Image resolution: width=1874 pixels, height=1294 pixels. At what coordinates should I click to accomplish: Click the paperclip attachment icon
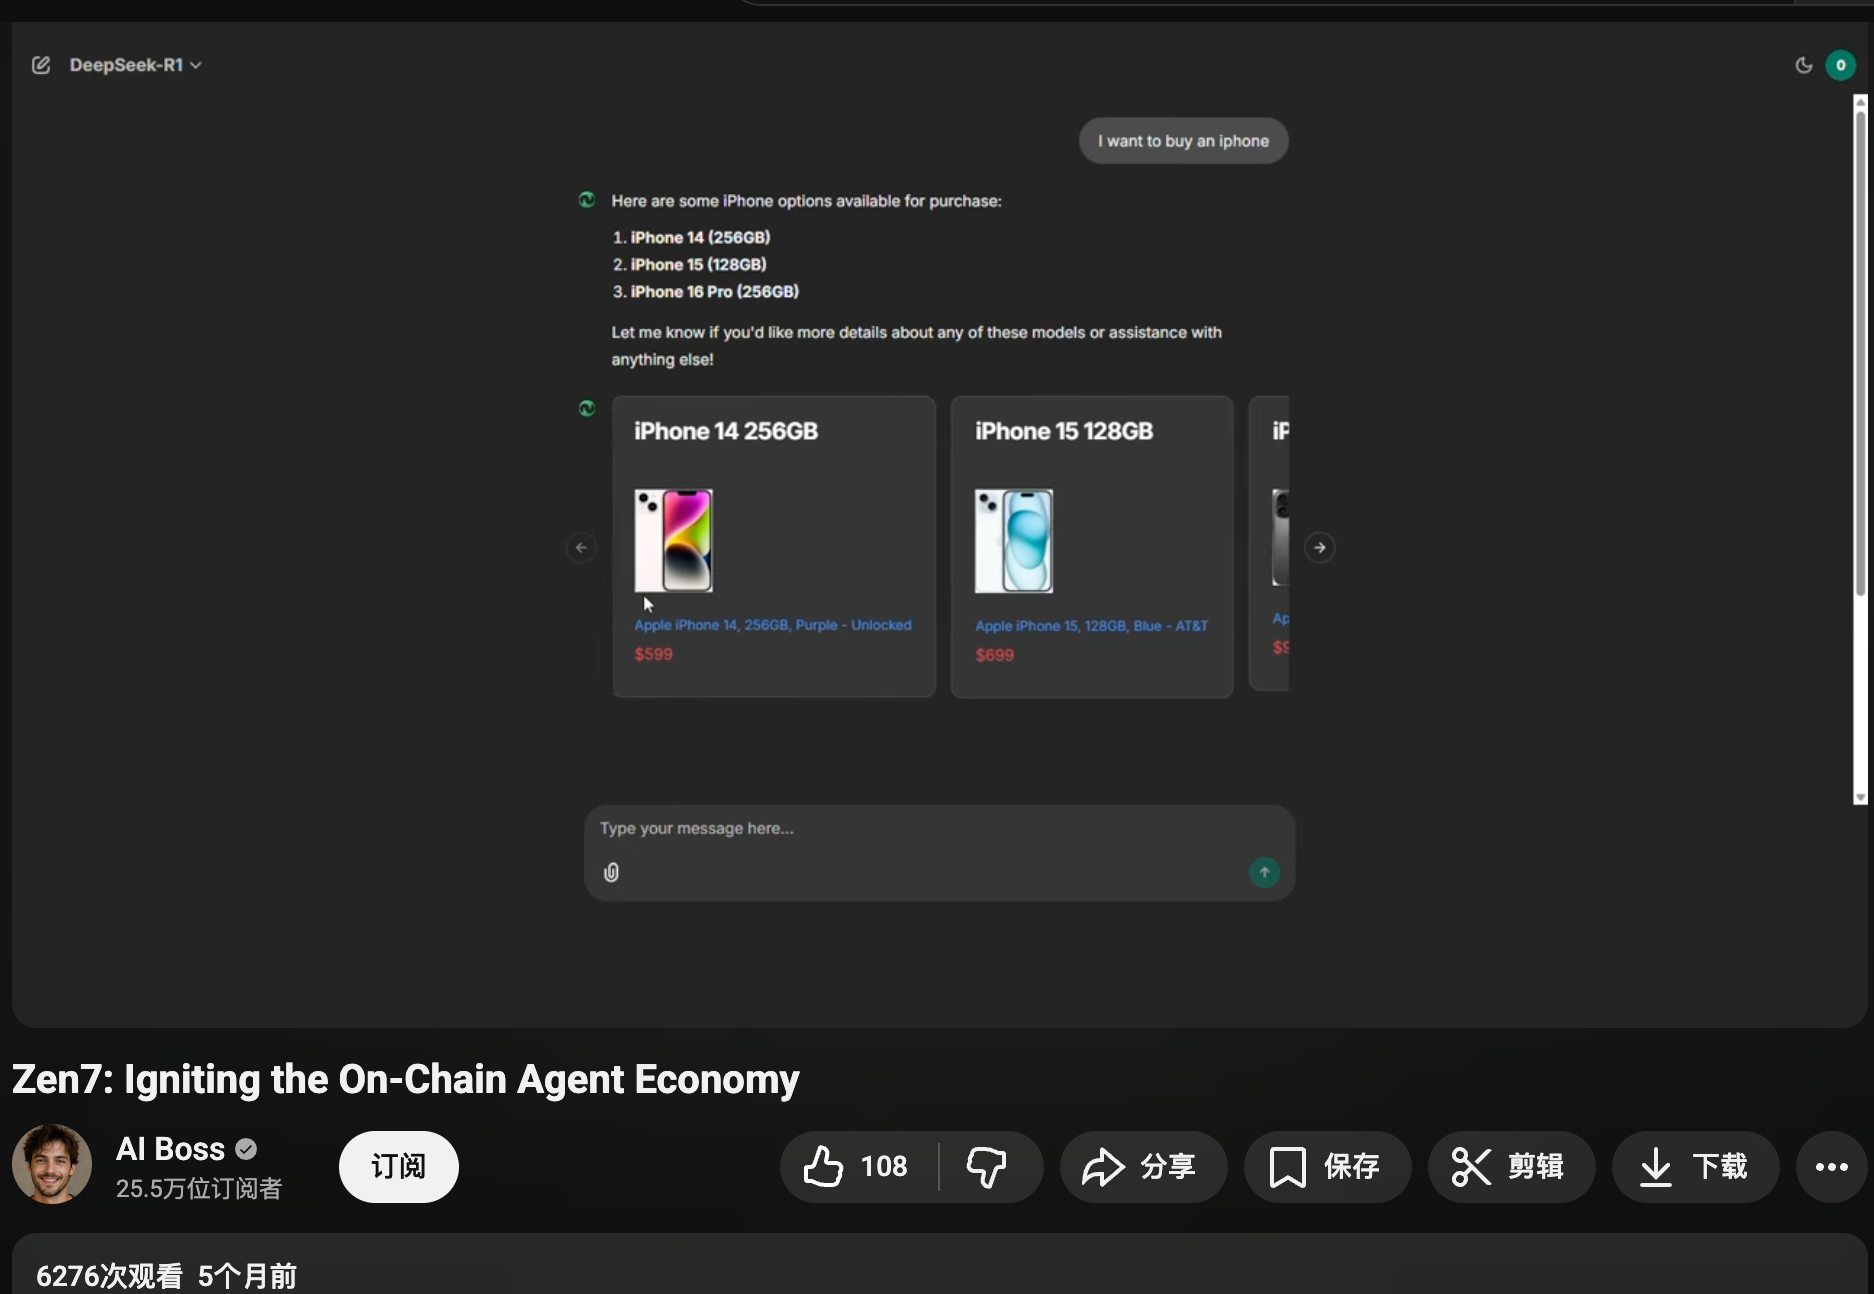click(x=611, y=872)
